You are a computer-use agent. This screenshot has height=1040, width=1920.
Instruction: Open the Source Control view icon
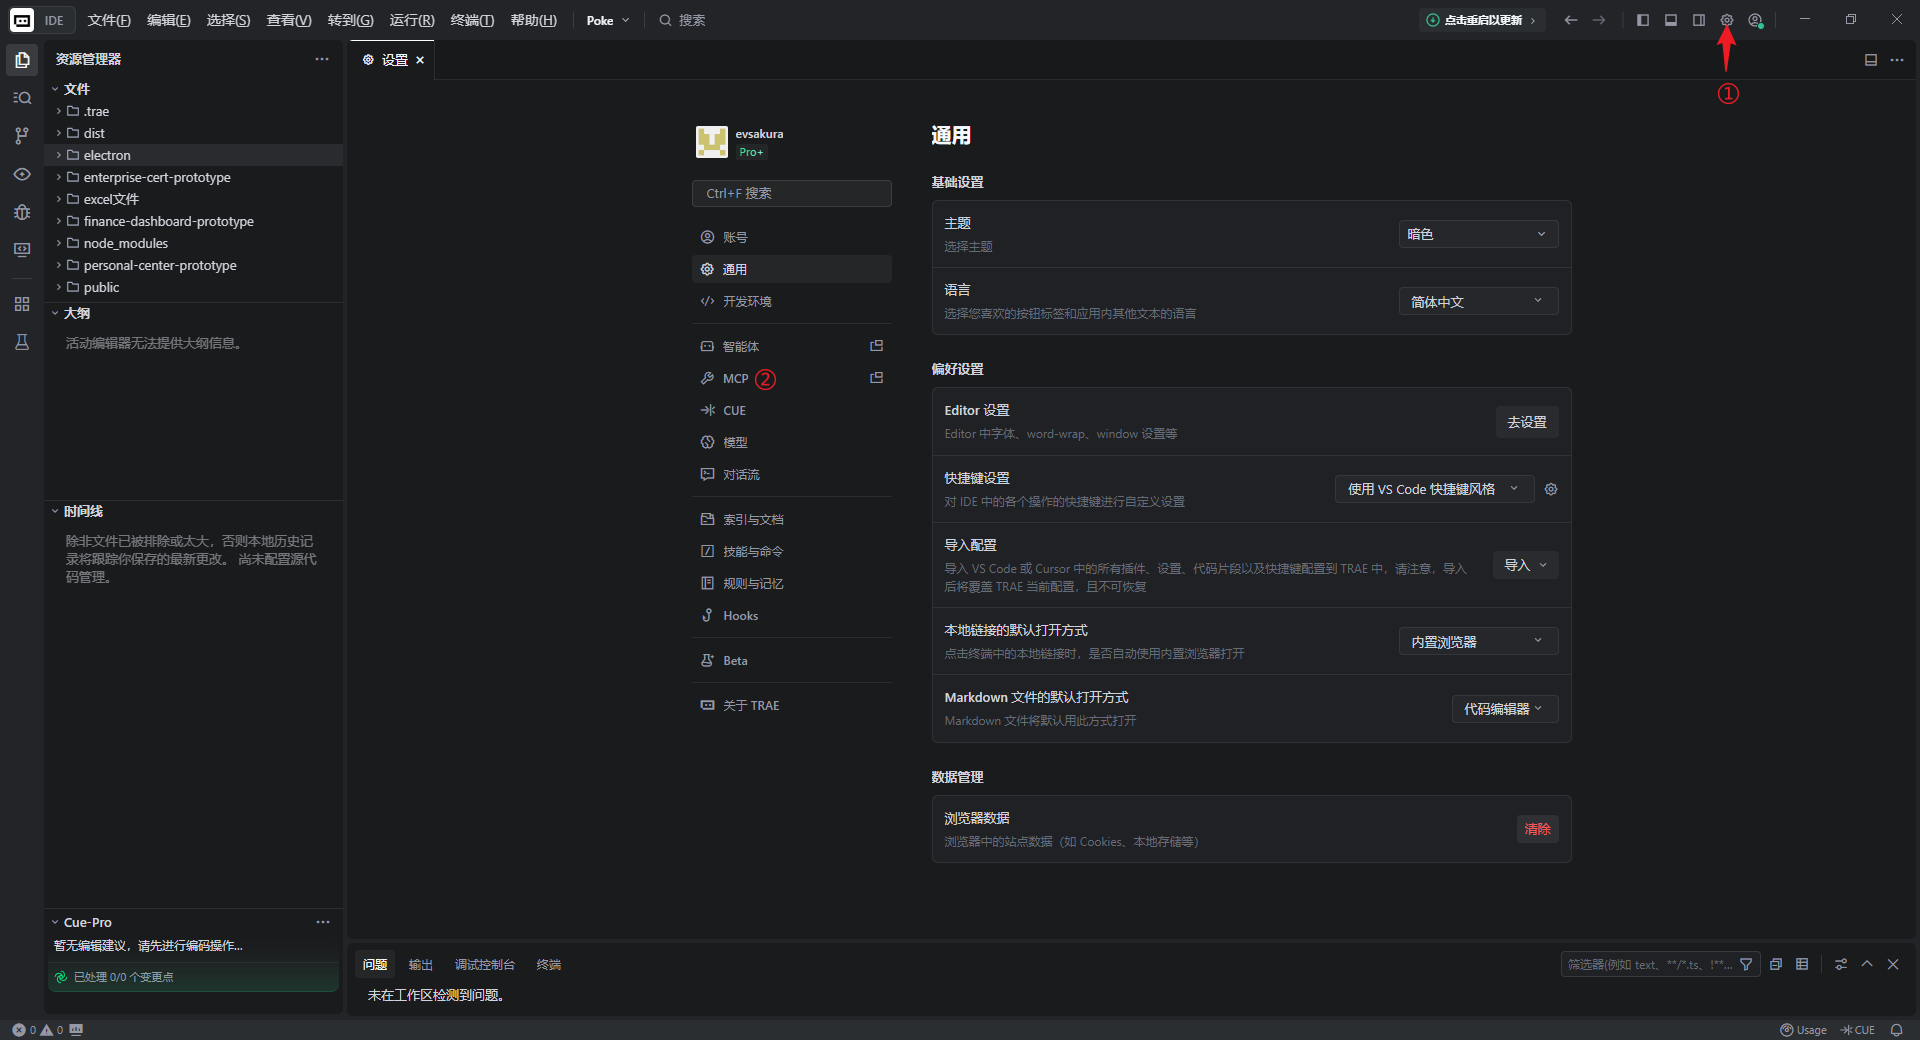coord(22,136)
